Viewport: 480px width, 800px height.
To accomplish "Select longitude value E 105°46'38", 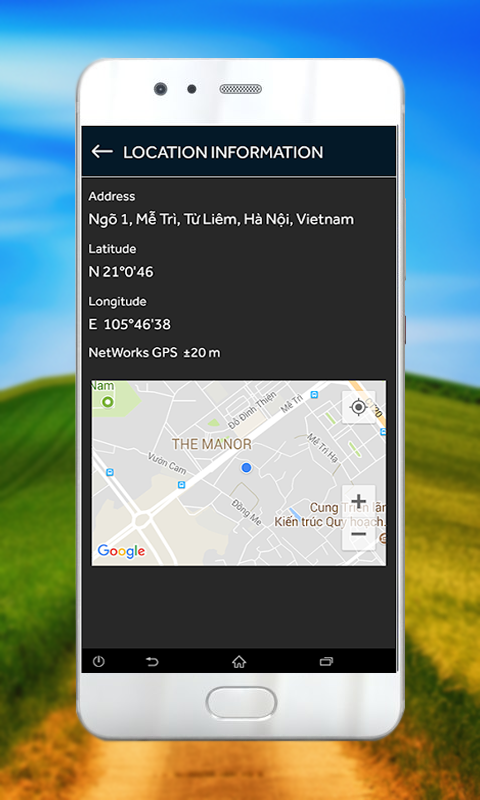I will [x=130, y=324].
